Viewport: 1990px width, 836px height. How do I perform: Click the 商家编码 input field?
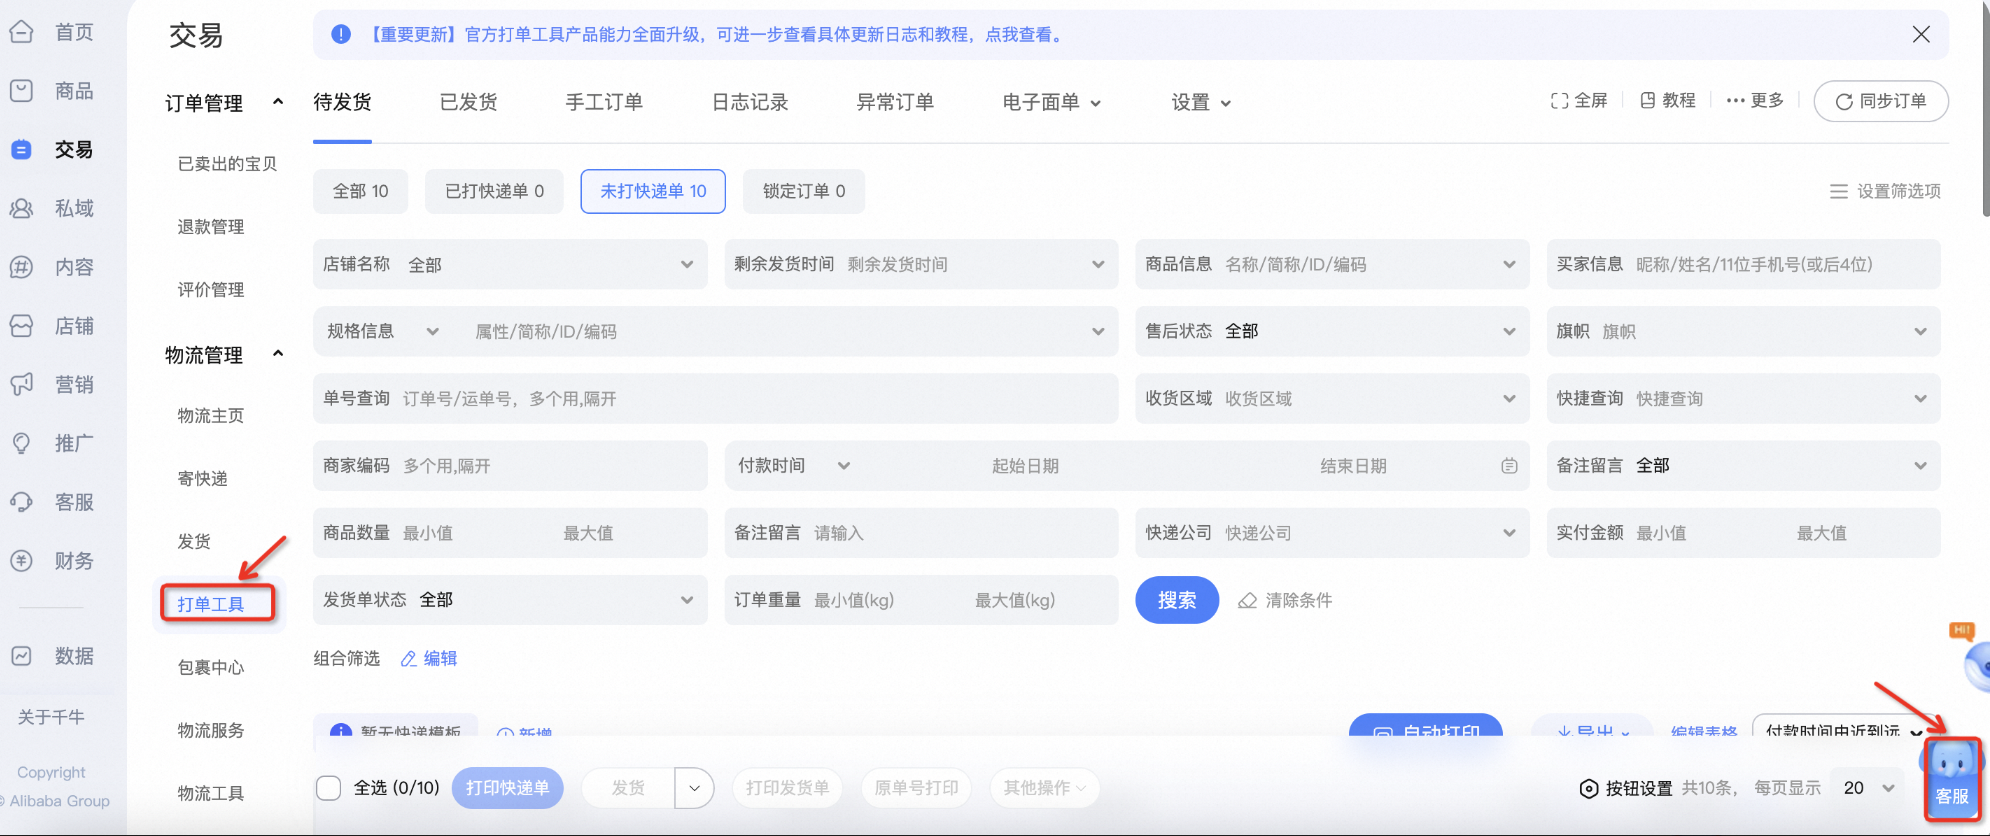click(510, 466)
